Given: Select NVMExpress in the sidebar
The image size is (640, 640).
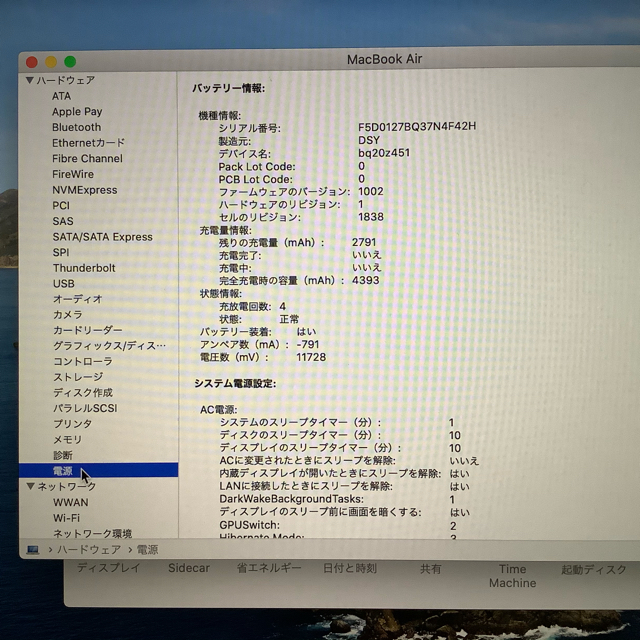Looking at the screenshot, I should coord(84,190).
